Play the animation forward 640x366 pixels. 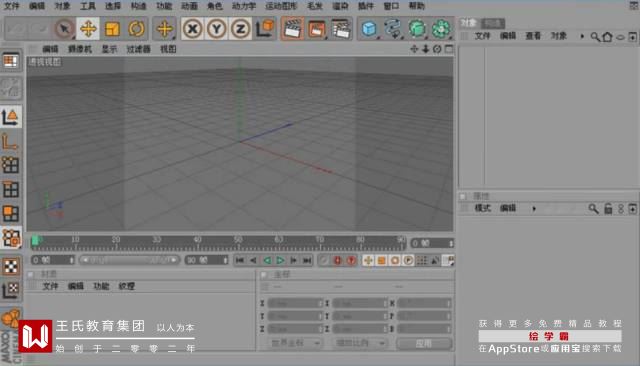(x=280, y=260)
